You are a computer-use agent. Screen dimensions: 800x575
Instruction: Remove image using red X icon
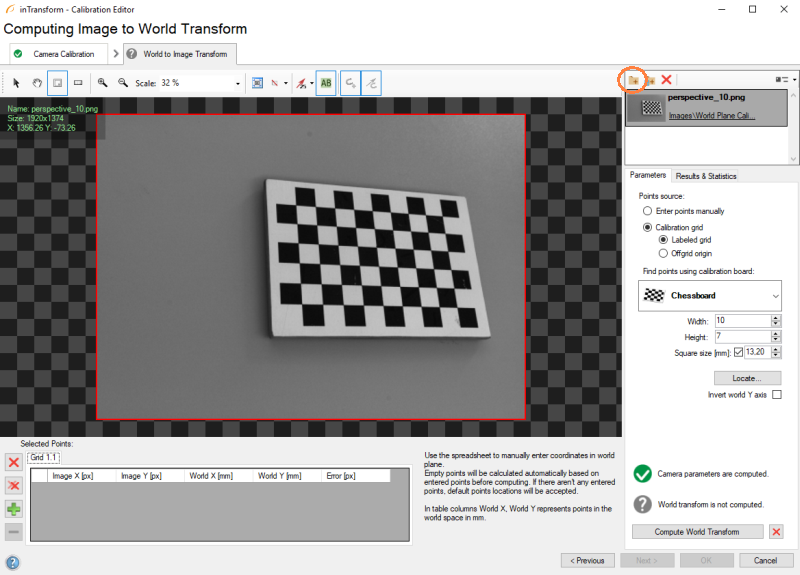pos(666,79)
